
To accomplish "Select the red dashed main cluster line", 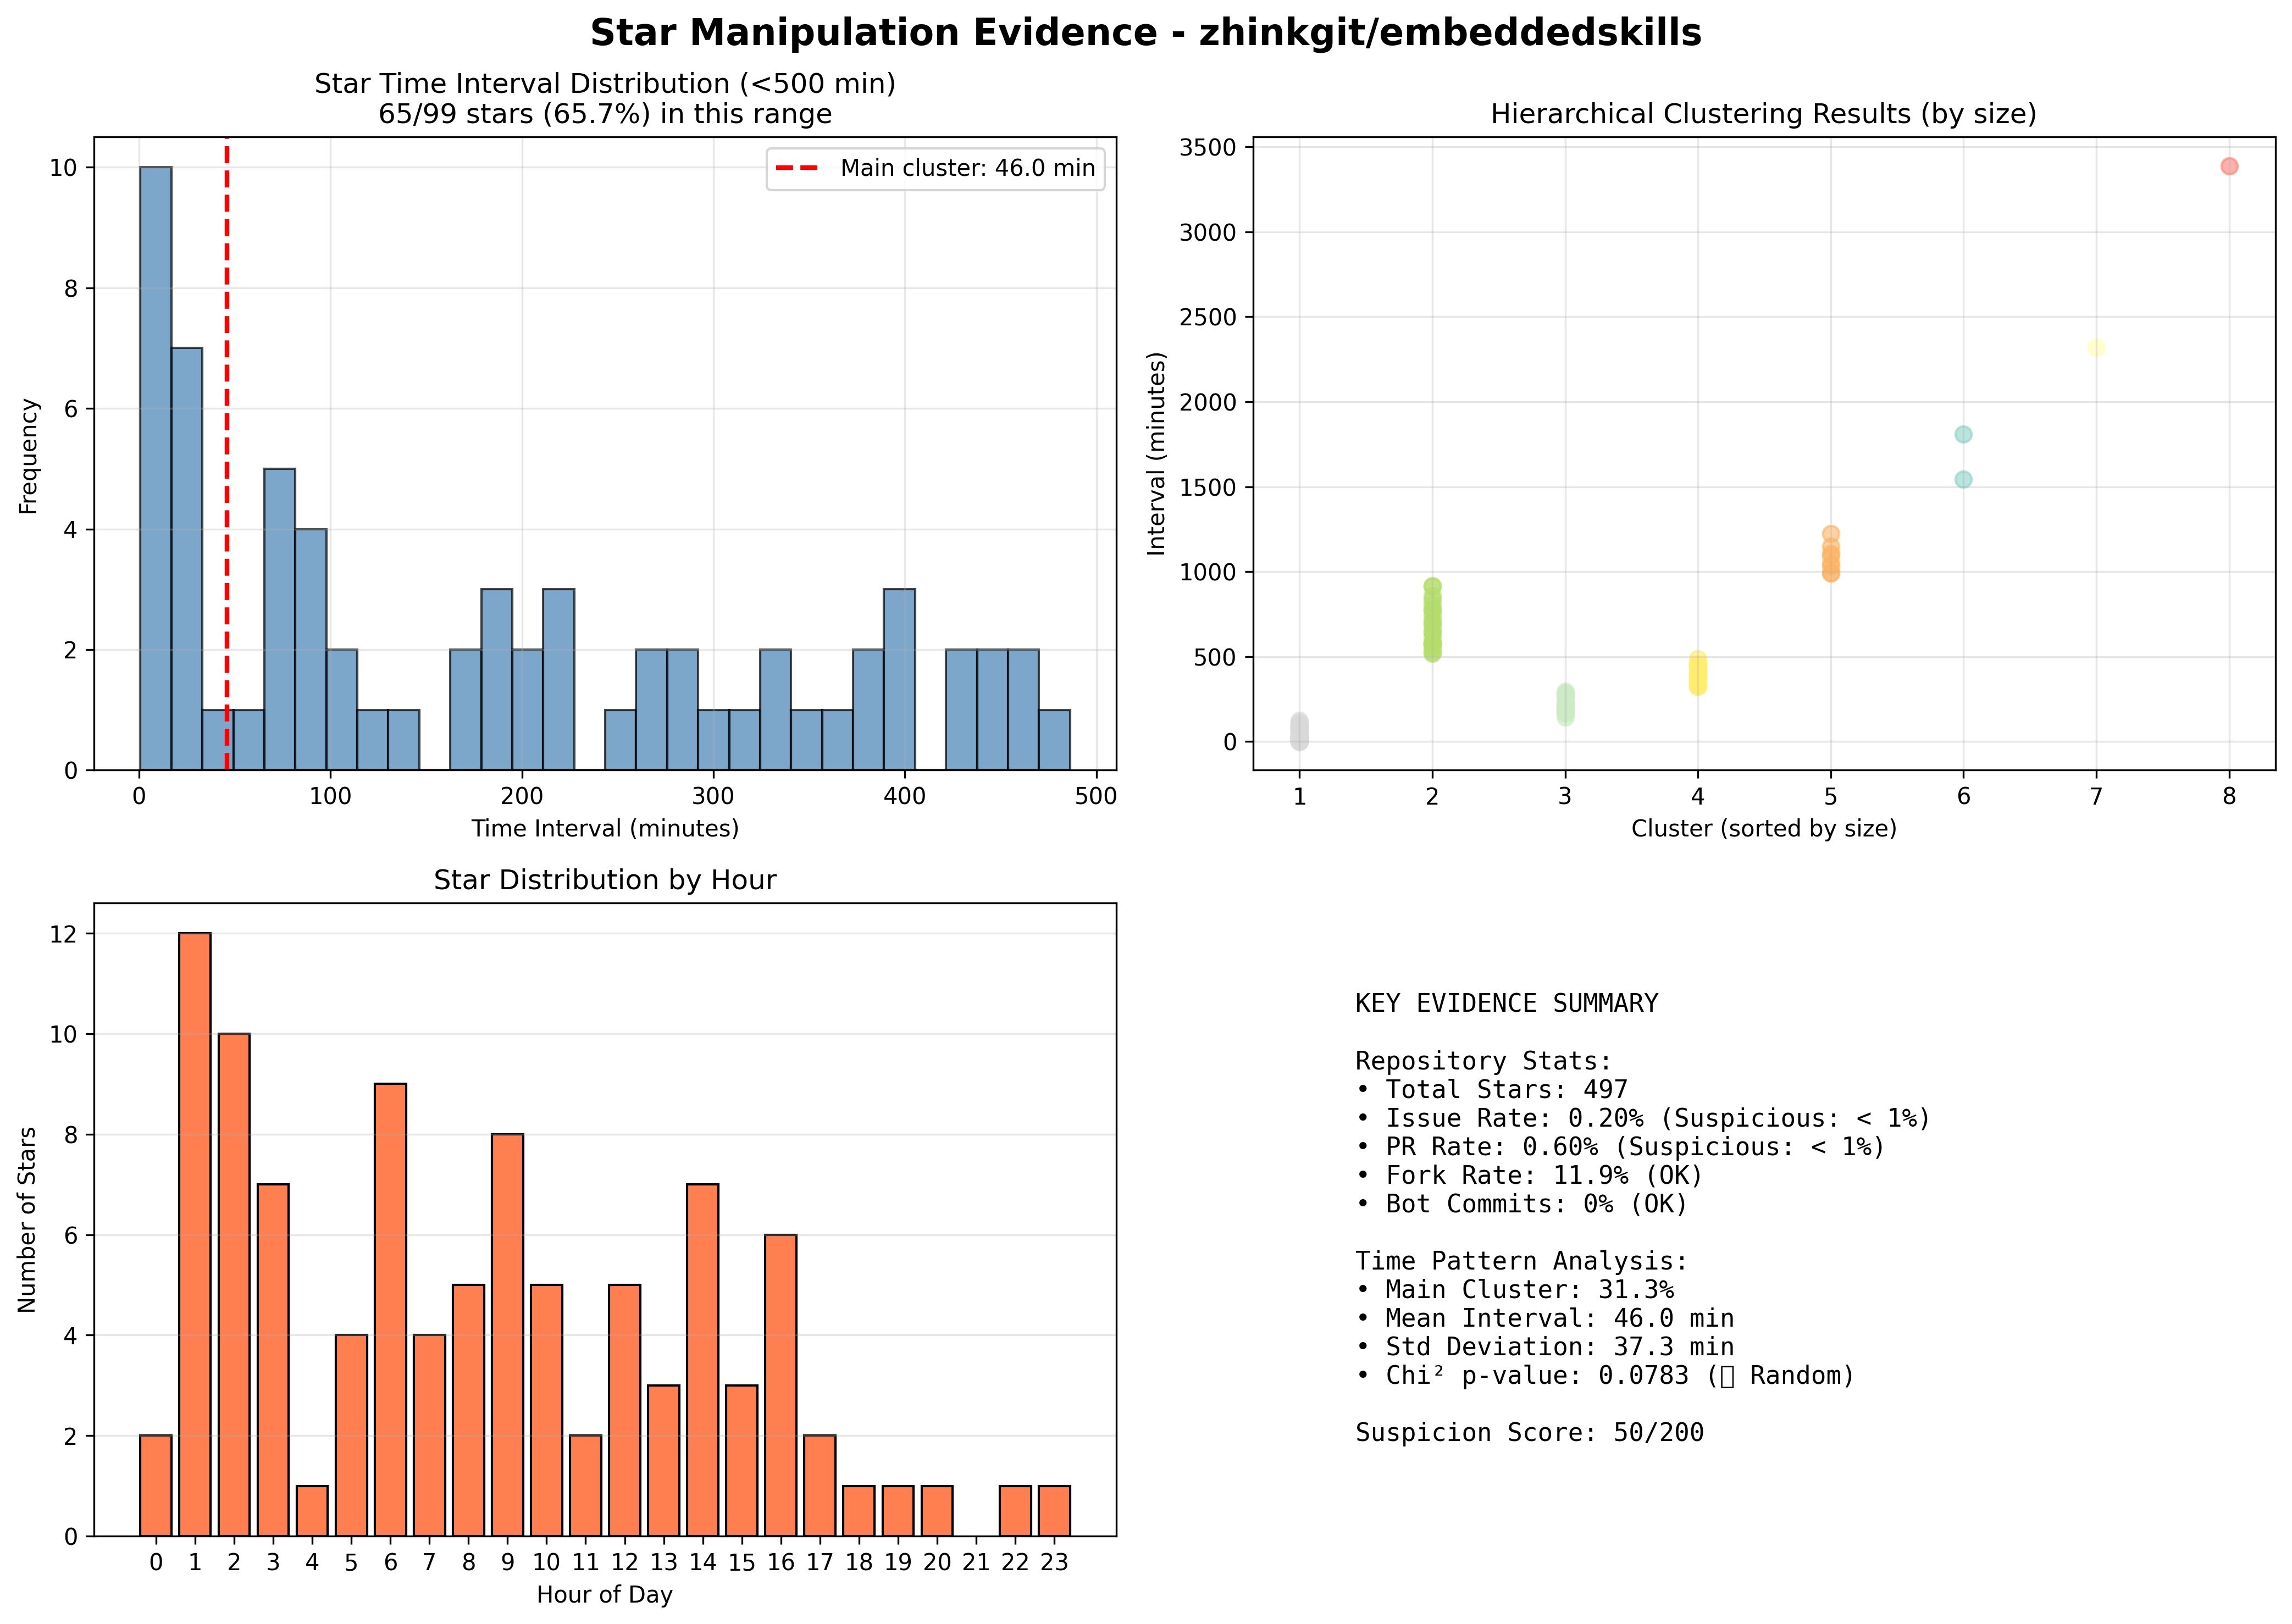I will [x=227, y=455].
